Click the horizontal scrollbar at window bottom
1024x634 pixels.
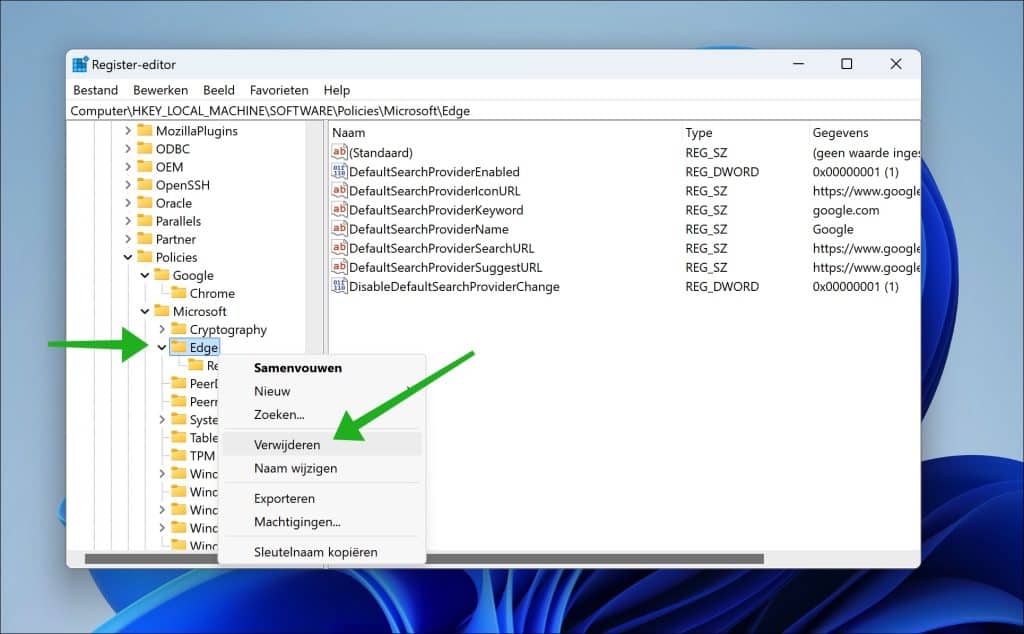[x=424, y=559]
